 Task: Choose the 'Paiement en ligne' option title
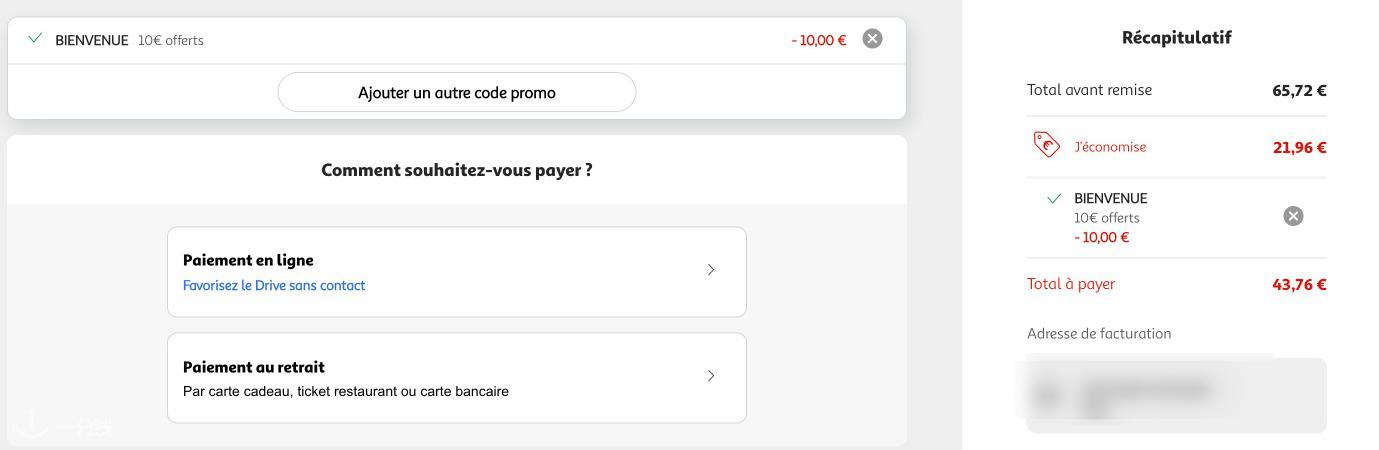248,260
